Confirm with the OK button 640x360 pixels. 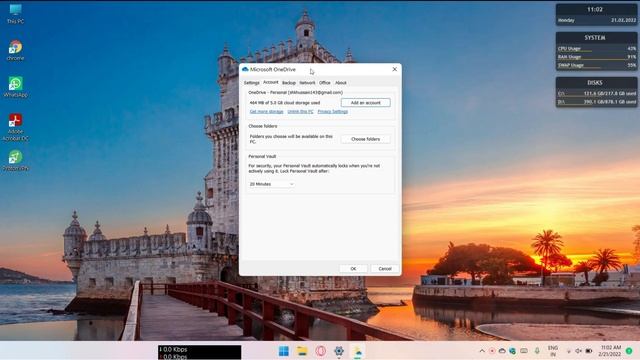pyautogui.click(x=353, y=269)
